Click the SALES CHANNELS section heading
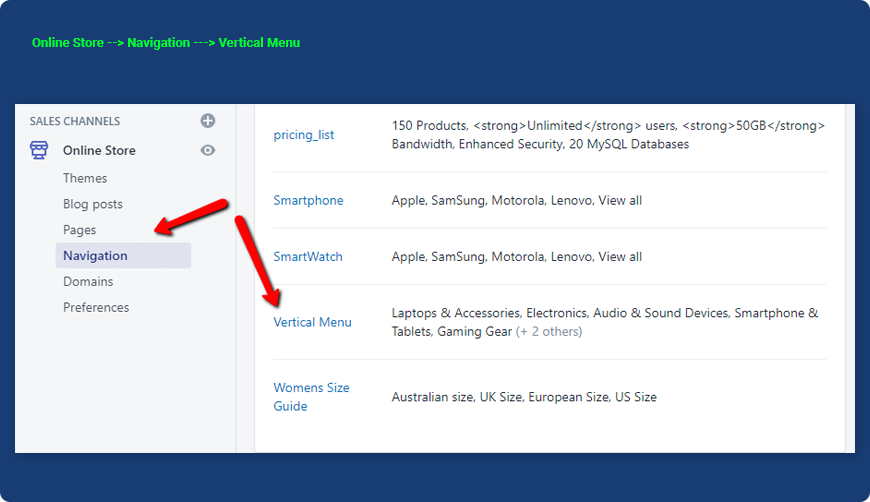Screen dimensions: 870x502 pyautogui.click(x=75, y=121)
